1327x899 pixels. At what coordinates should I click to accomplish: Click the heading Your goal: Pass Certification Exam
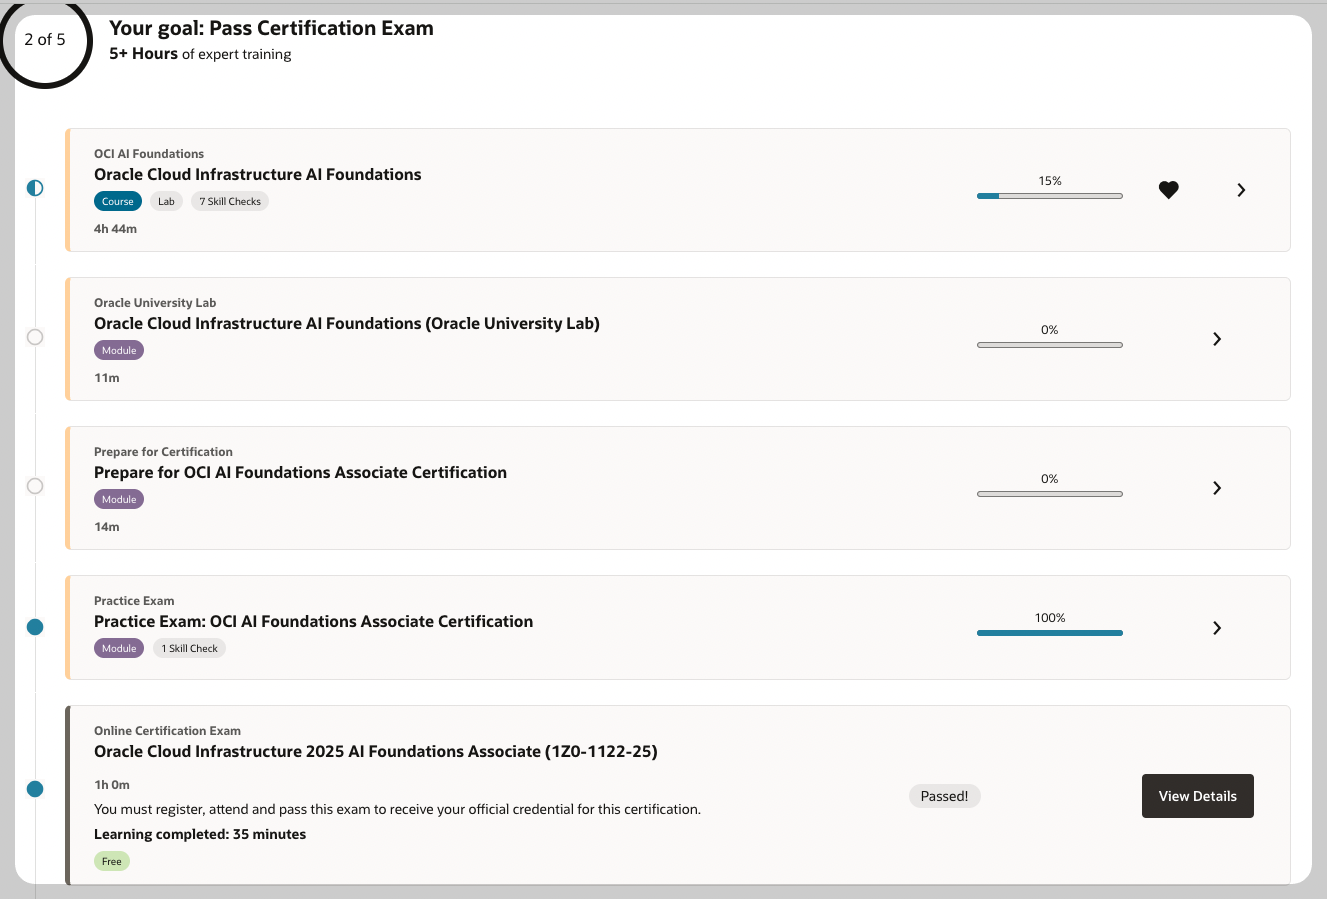coord(271,28)
